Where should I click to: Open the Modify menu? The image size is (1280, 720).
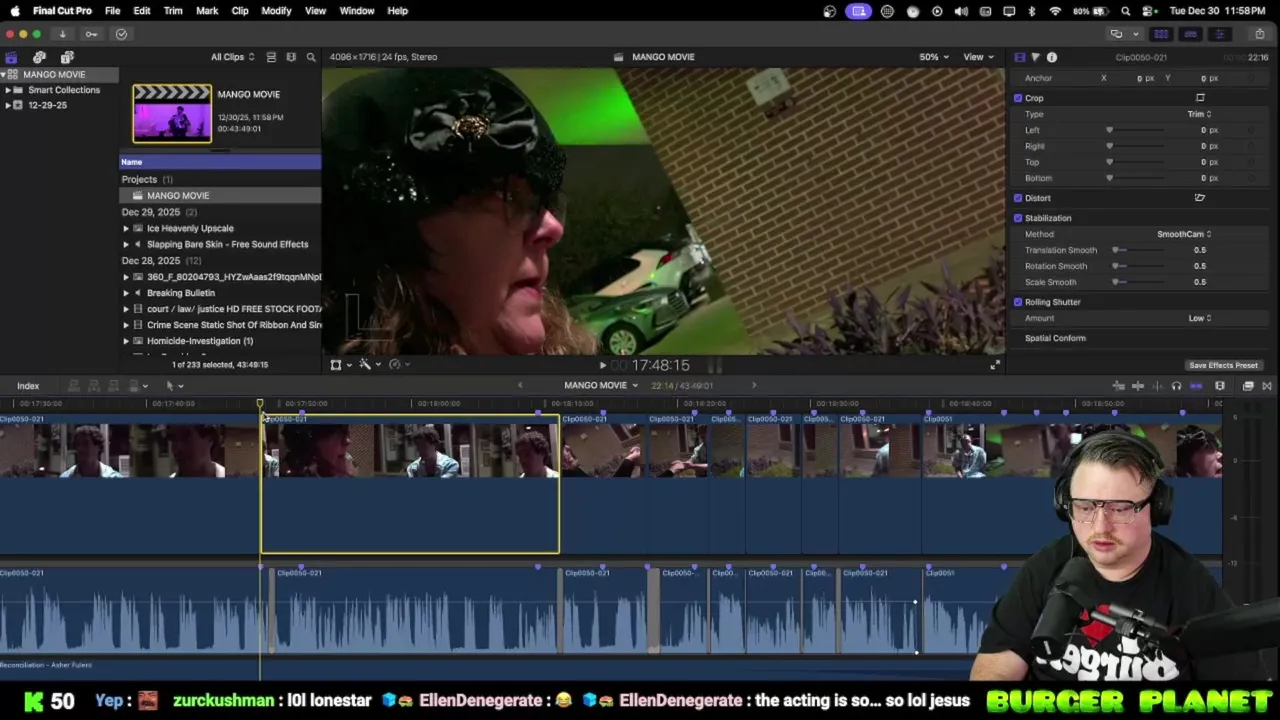point(276,11)
